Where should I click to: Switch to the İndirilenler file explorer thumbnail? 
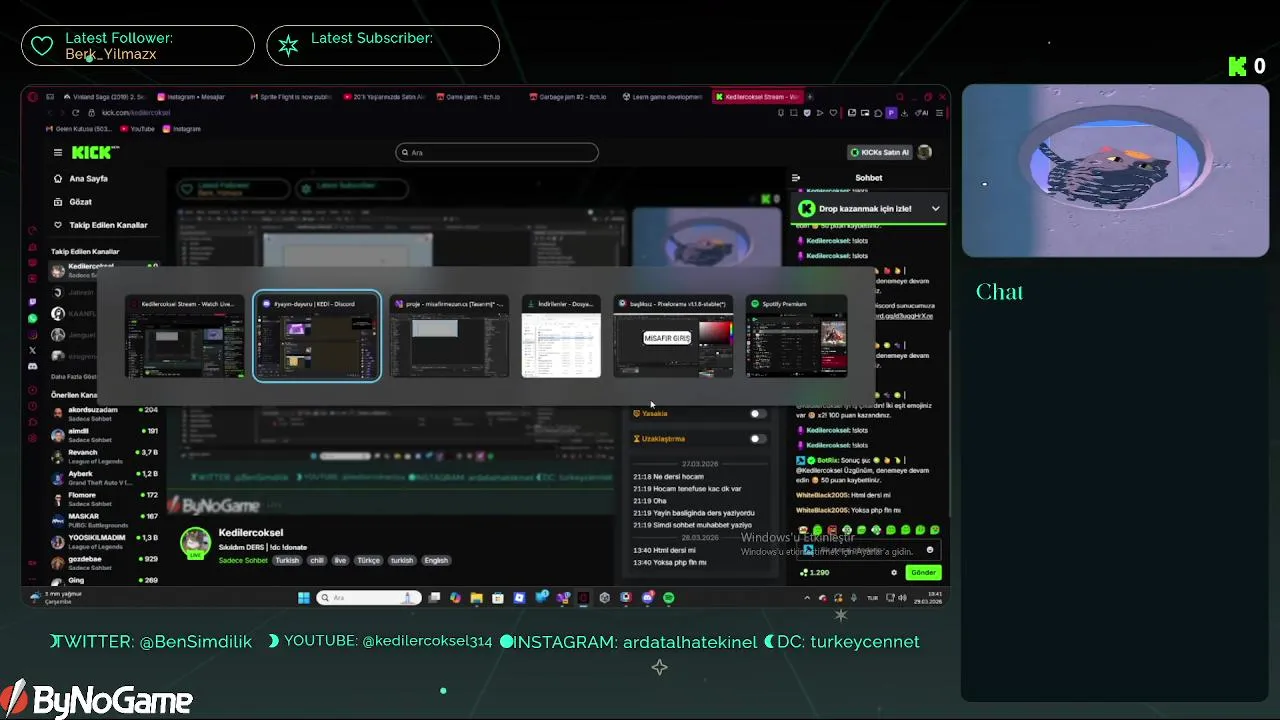pyautogui.click(x=561, y=337)
